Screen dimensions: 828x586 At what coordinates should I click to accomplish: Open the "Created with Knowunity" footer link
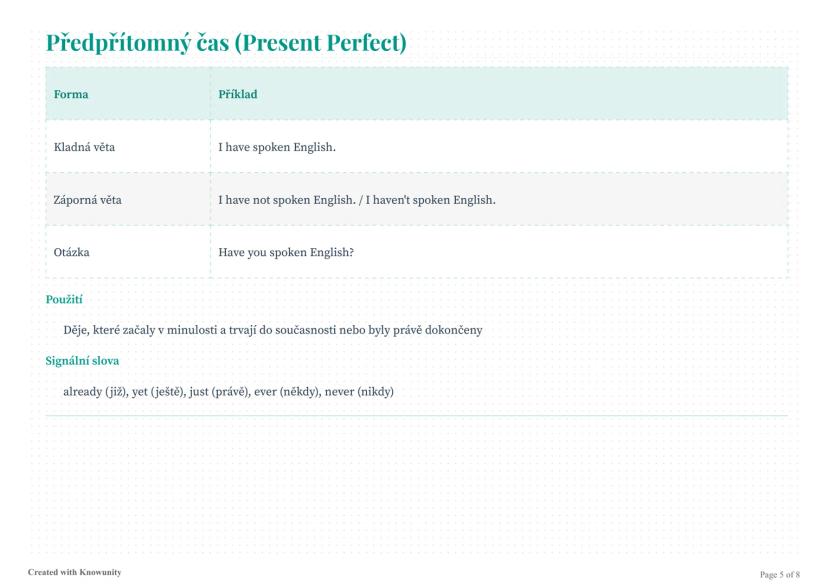click(x=75, y=572)
